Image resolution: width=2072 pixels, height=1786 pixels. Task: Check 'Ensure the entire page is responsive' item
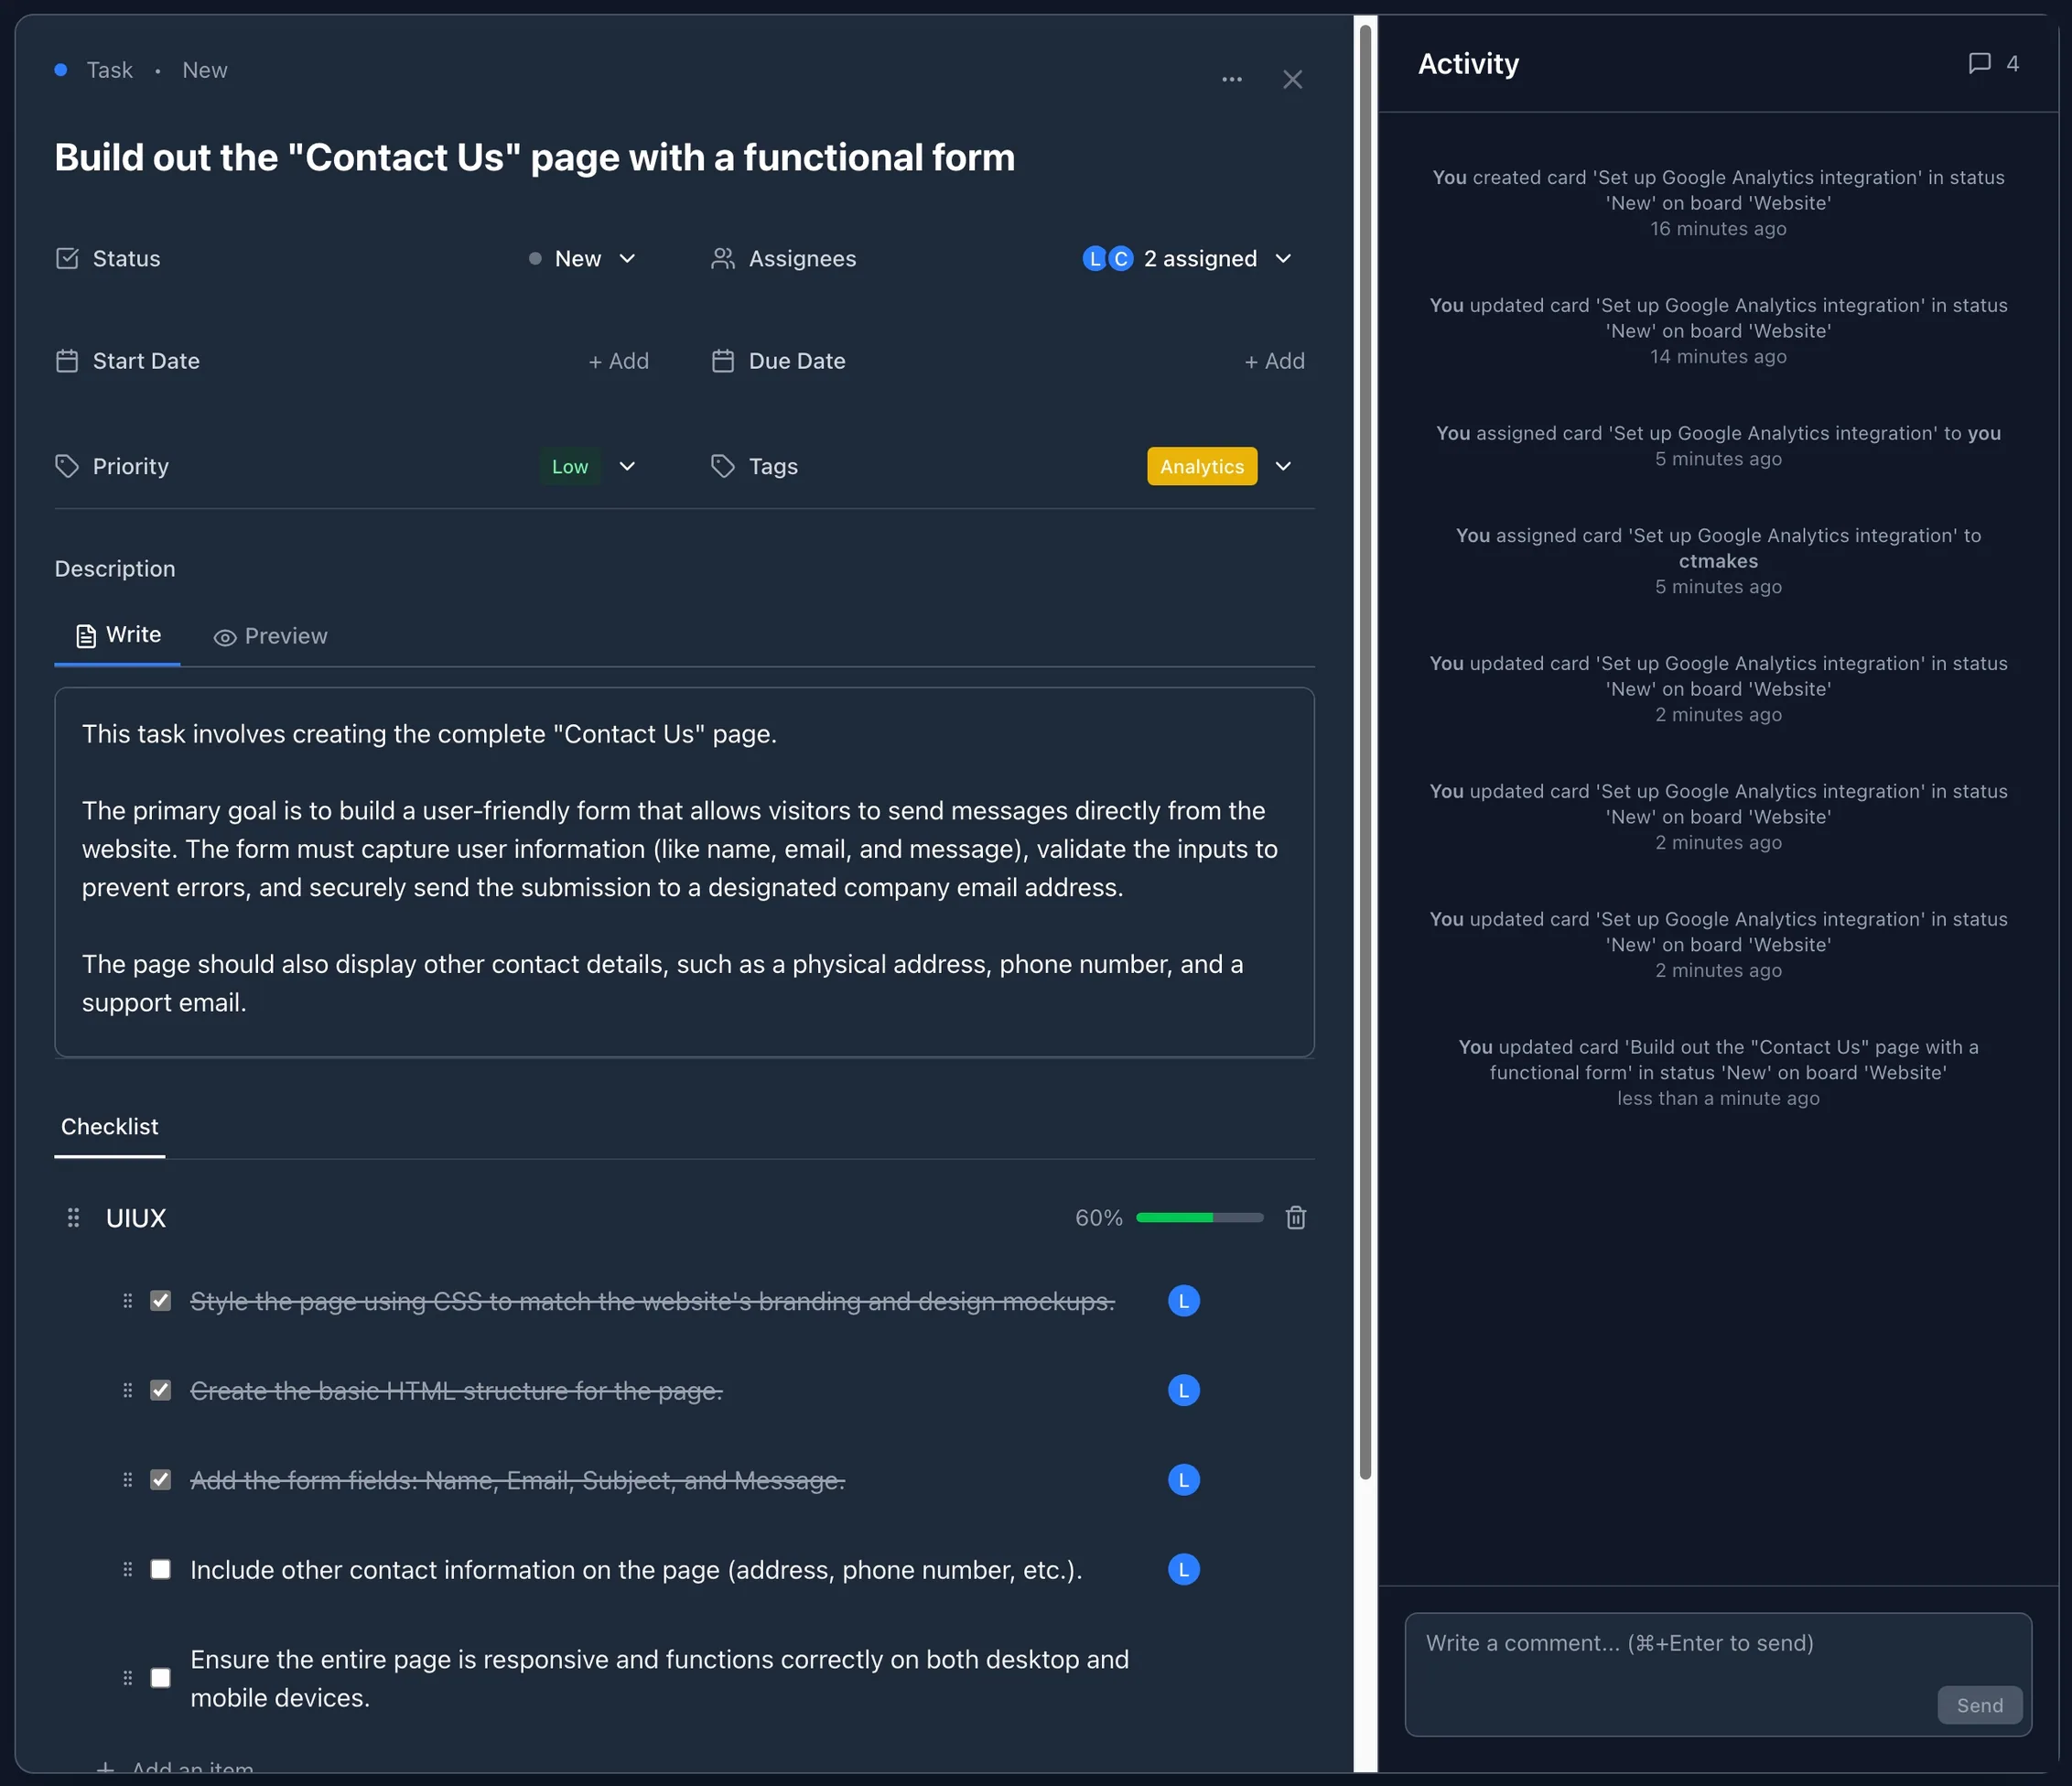[x=160, y=1677]
